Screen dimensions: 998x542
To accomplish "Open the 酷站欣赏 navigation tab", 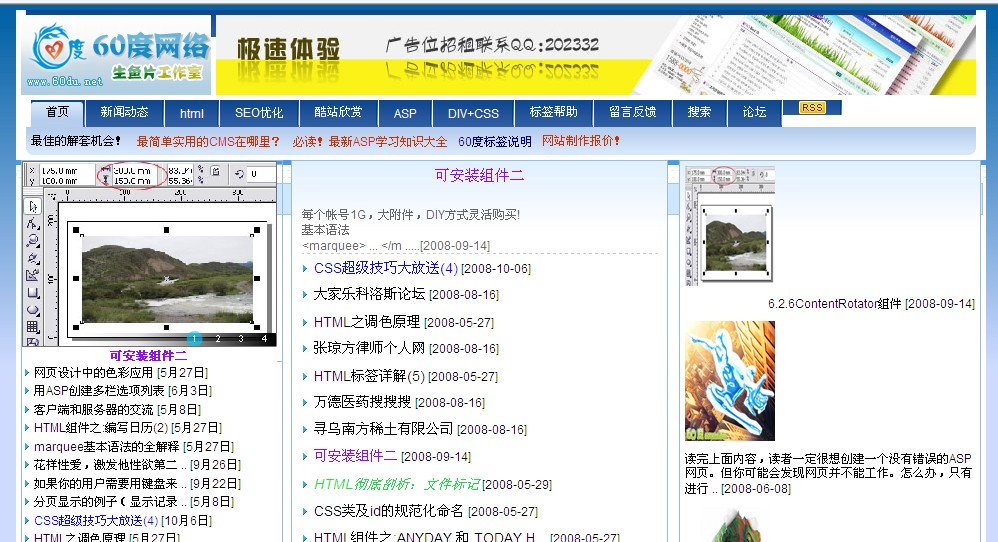I will point(339,113).
